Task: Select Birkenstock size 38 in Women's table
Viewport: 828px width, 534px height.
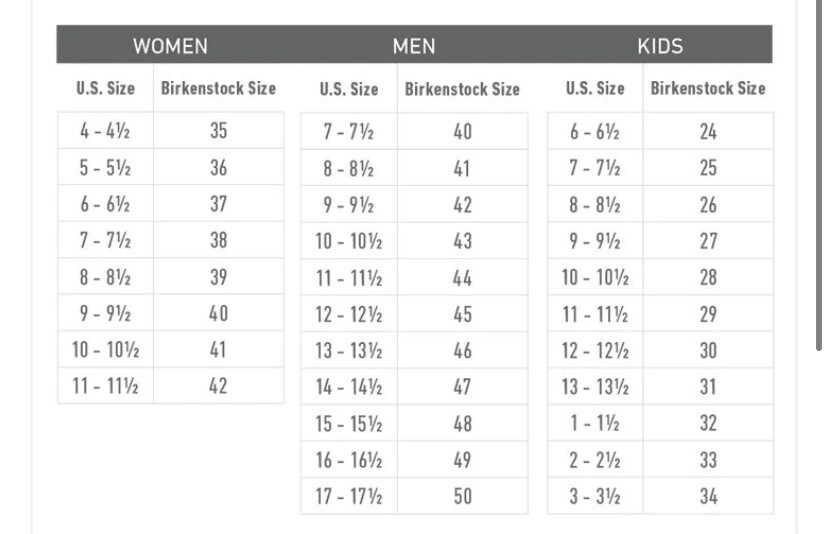Action: (218, 240)
